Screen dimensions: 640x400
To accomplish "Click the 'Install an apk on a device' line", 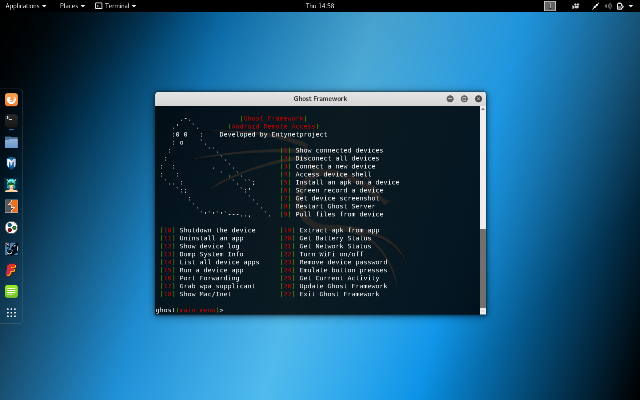I will click(340, 182).
